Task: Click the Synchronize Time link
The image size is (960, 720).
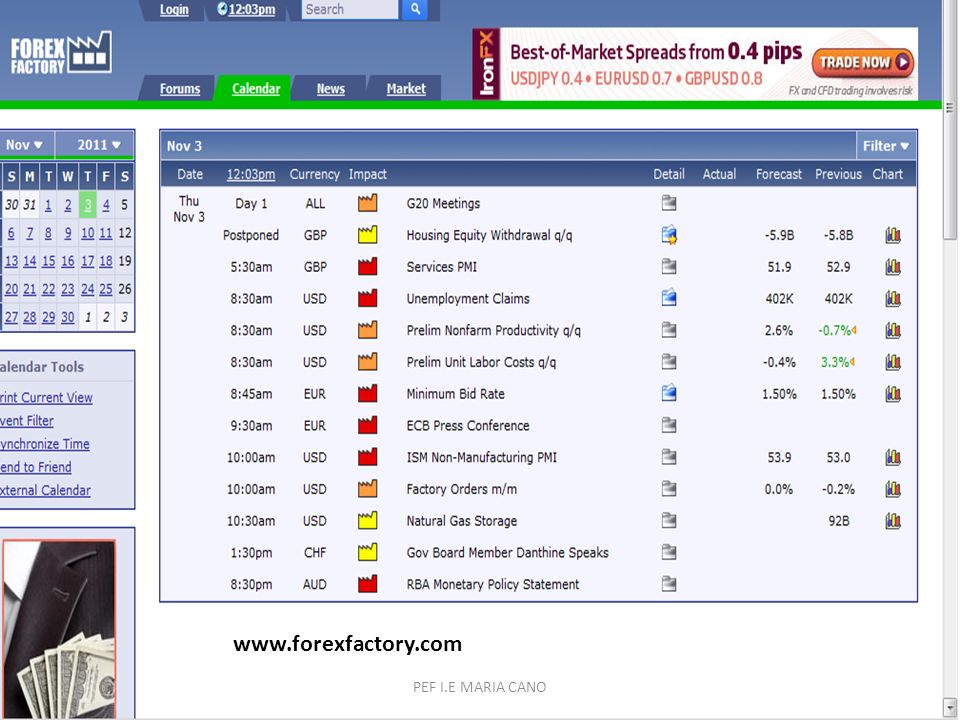Action: [45, 444]
